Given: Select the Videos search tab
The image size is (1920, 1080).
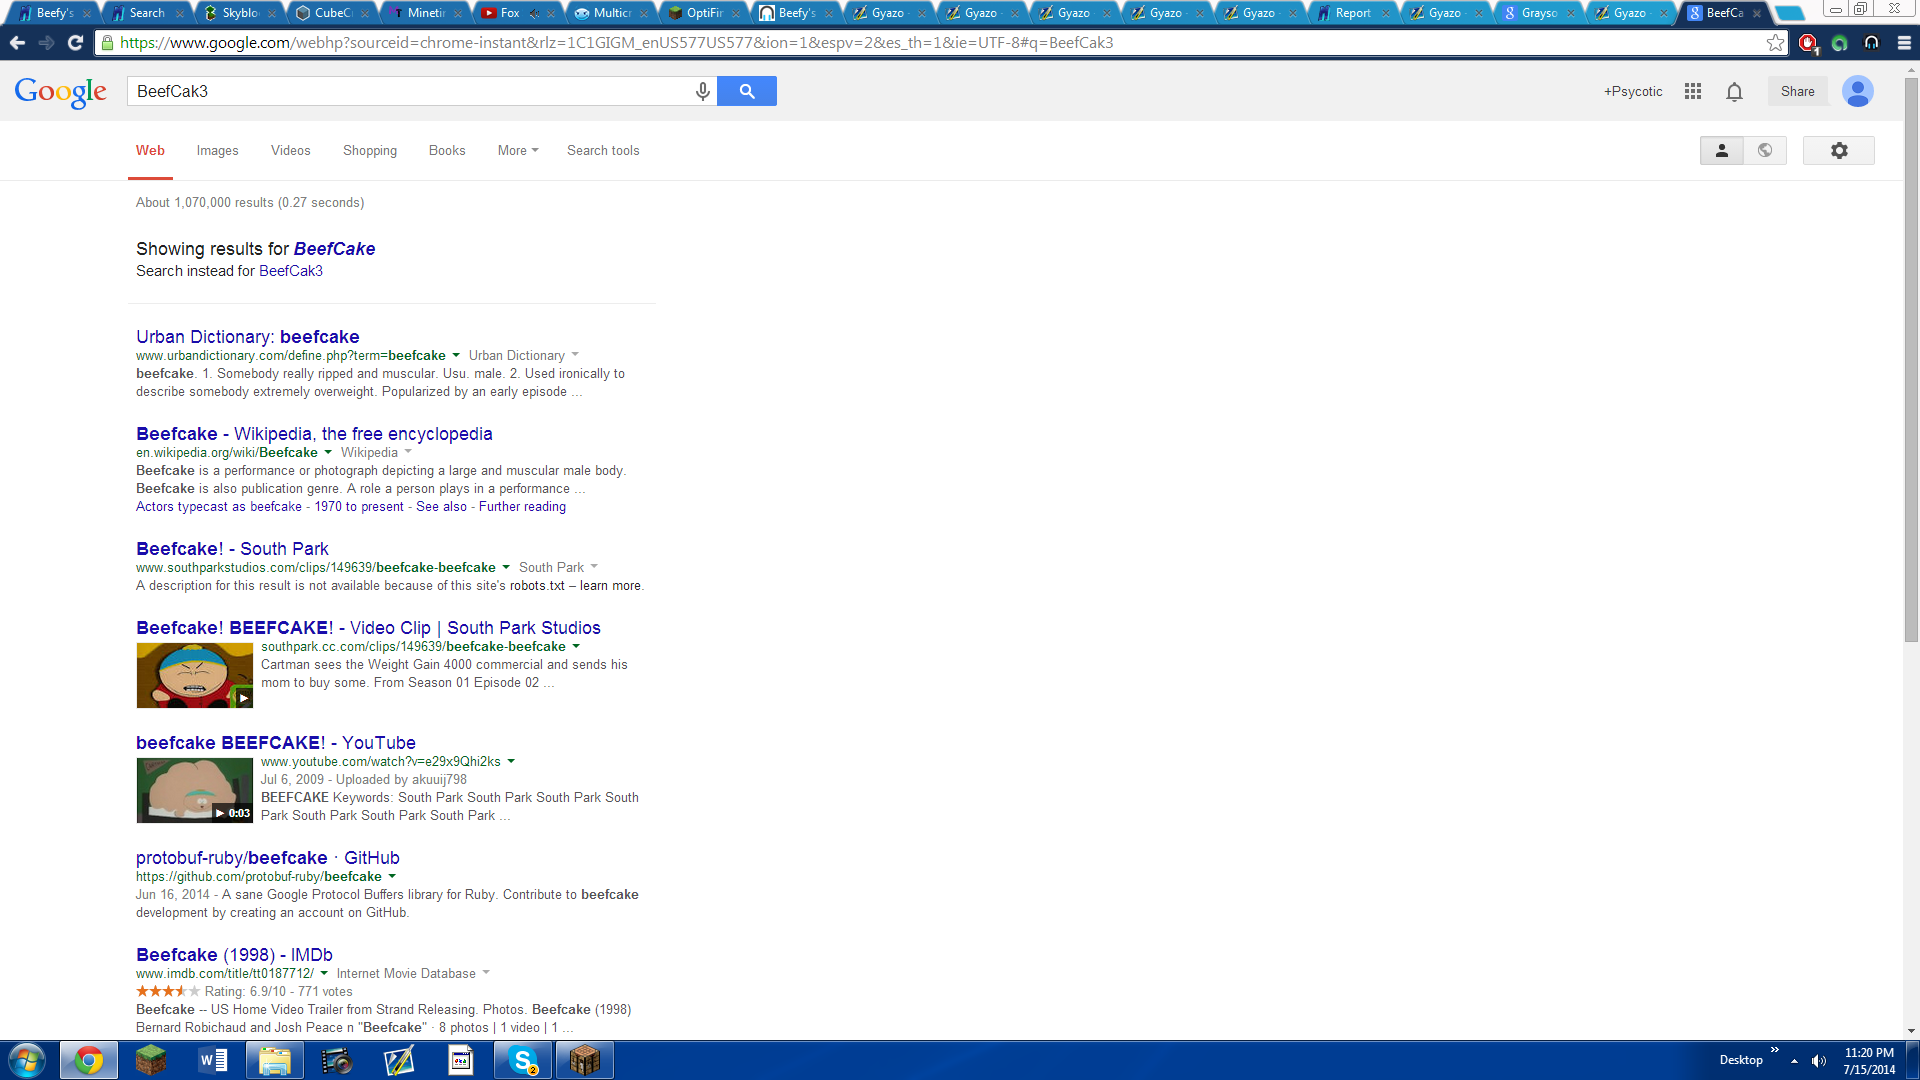Looking at the screenshot, I should click(x=290, y=150).
